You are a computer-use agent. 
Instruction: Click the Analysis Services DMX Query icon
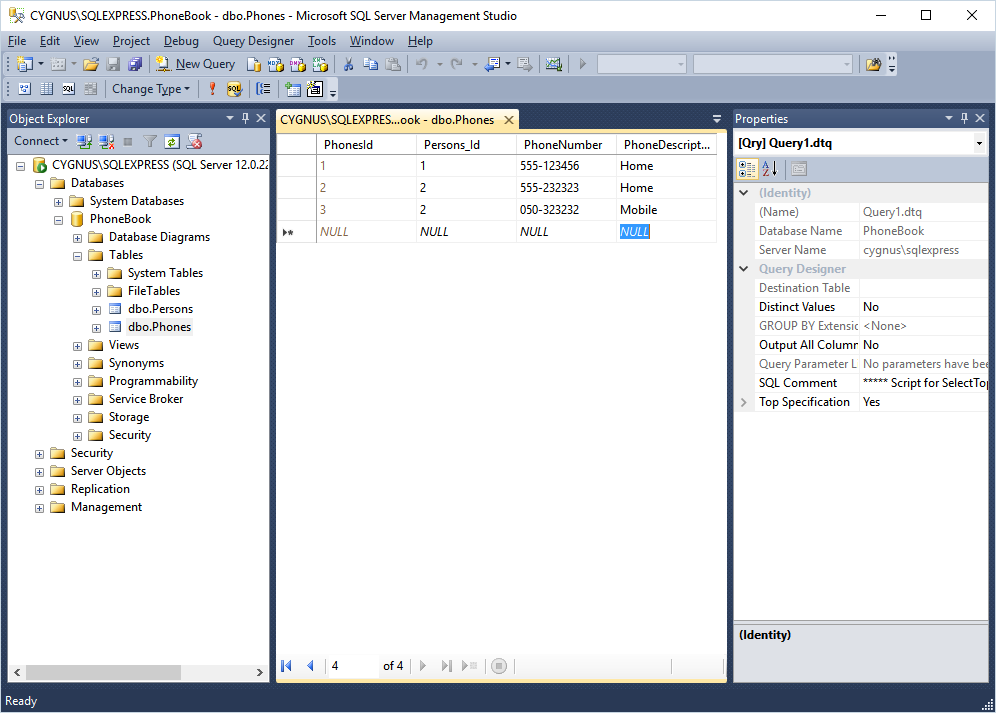point(297,64)
